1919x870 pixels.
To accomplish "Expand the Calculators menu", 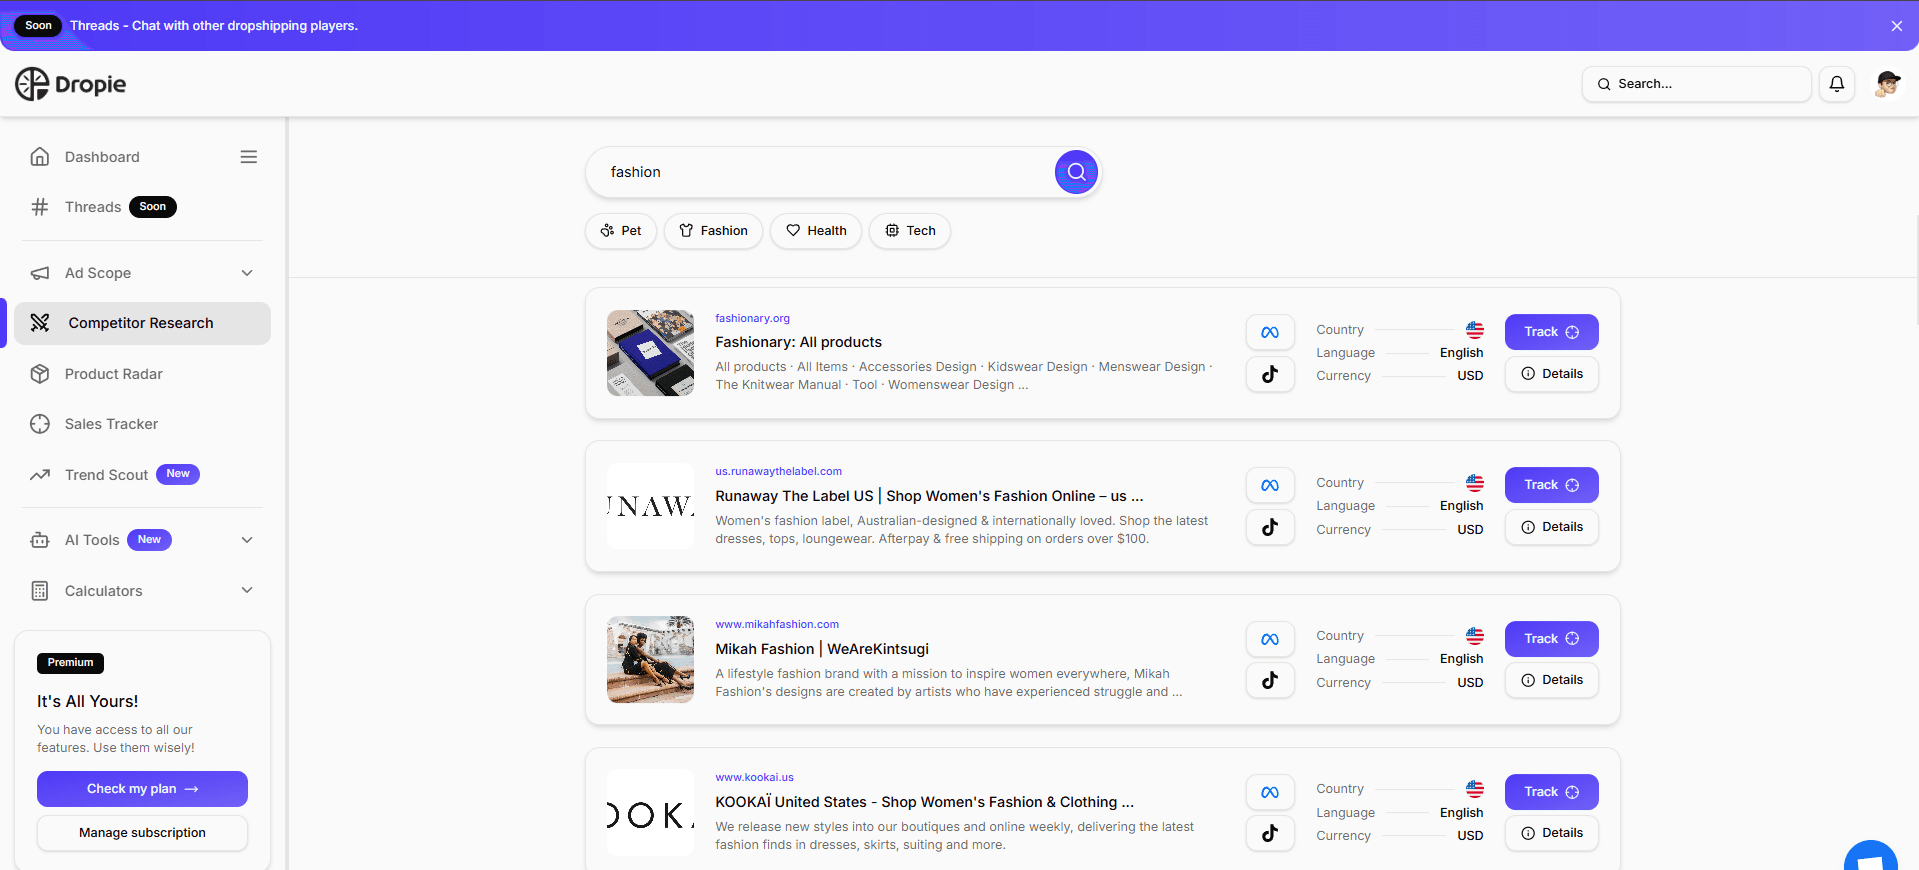I will [x=142, y=591].
